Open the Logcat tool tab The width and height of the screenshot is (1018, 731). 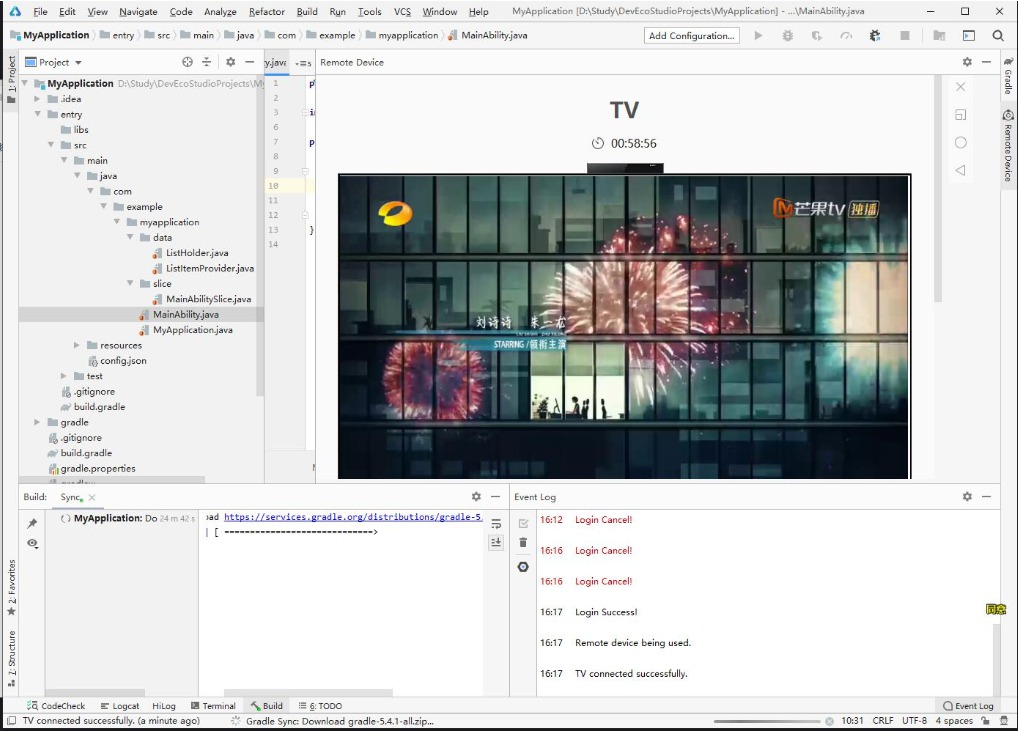(120, 706)
